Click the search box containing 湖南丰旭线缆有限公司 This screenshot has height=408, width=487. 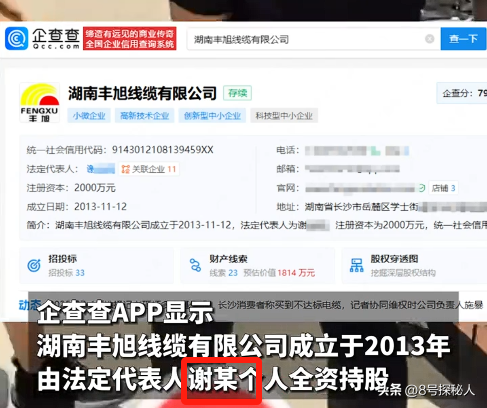coord(313,39)
